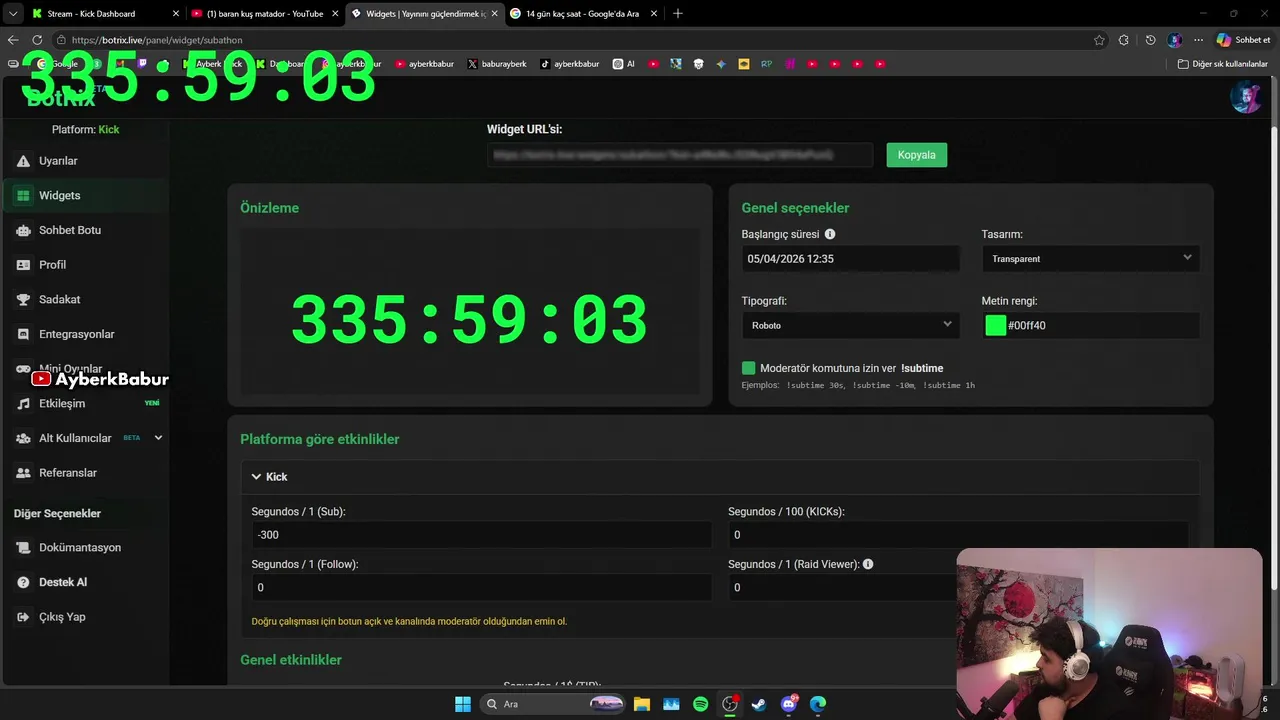Open the browser three-dot settings menu
Screen dimensions: 1280x720
[1198, 40]
